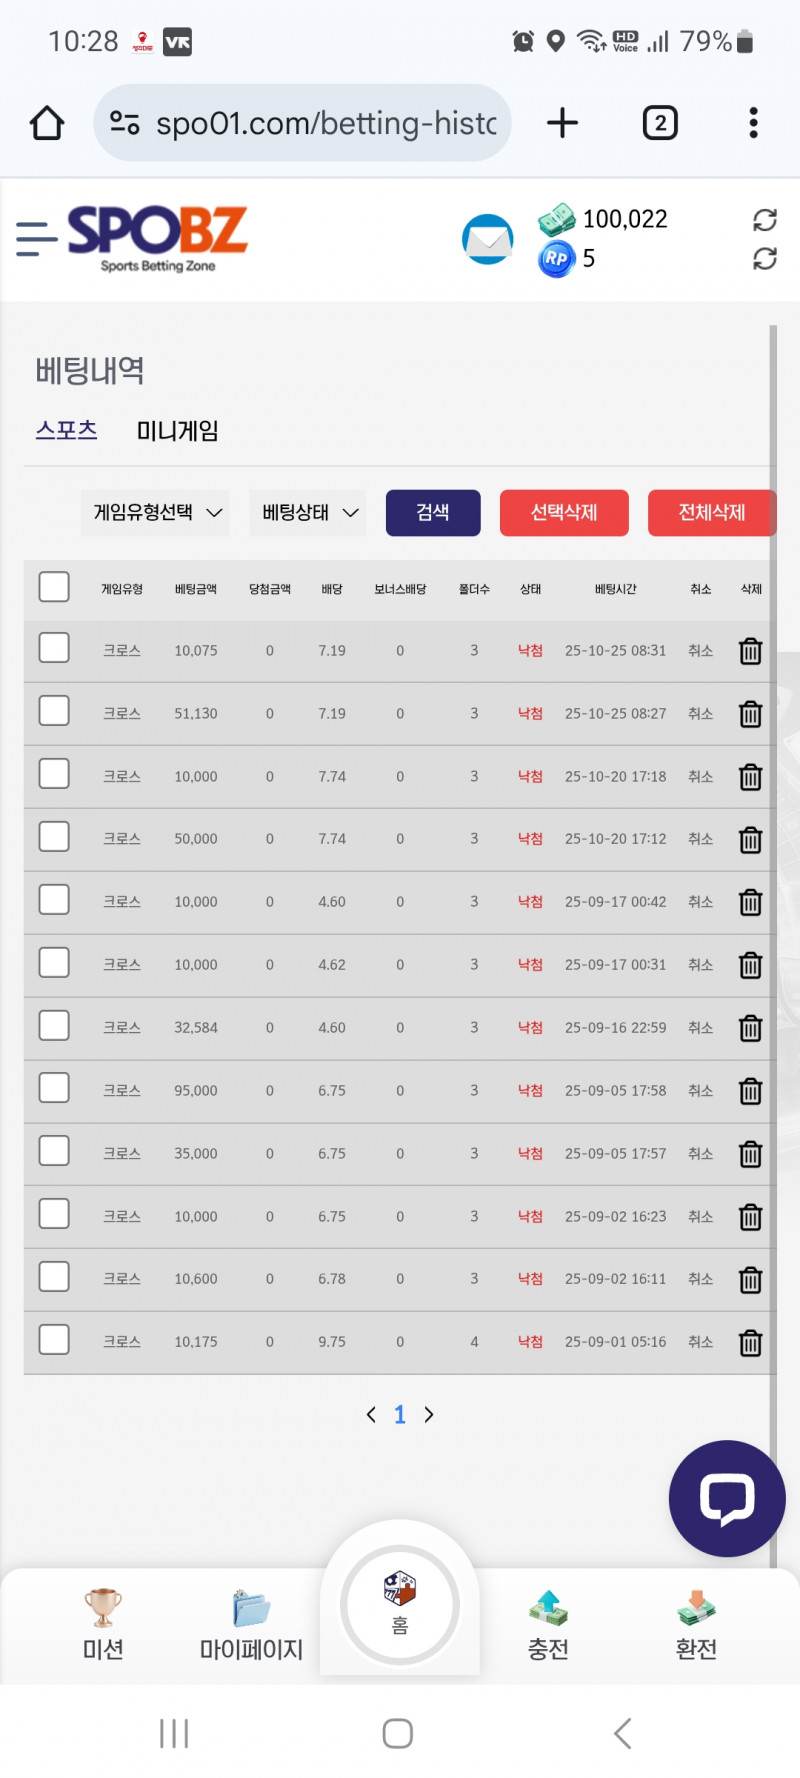Viewport: 800px width, 1778px height.
Task: Select the checkbox for the 95,000 bet
Action: coord(54,1088)
